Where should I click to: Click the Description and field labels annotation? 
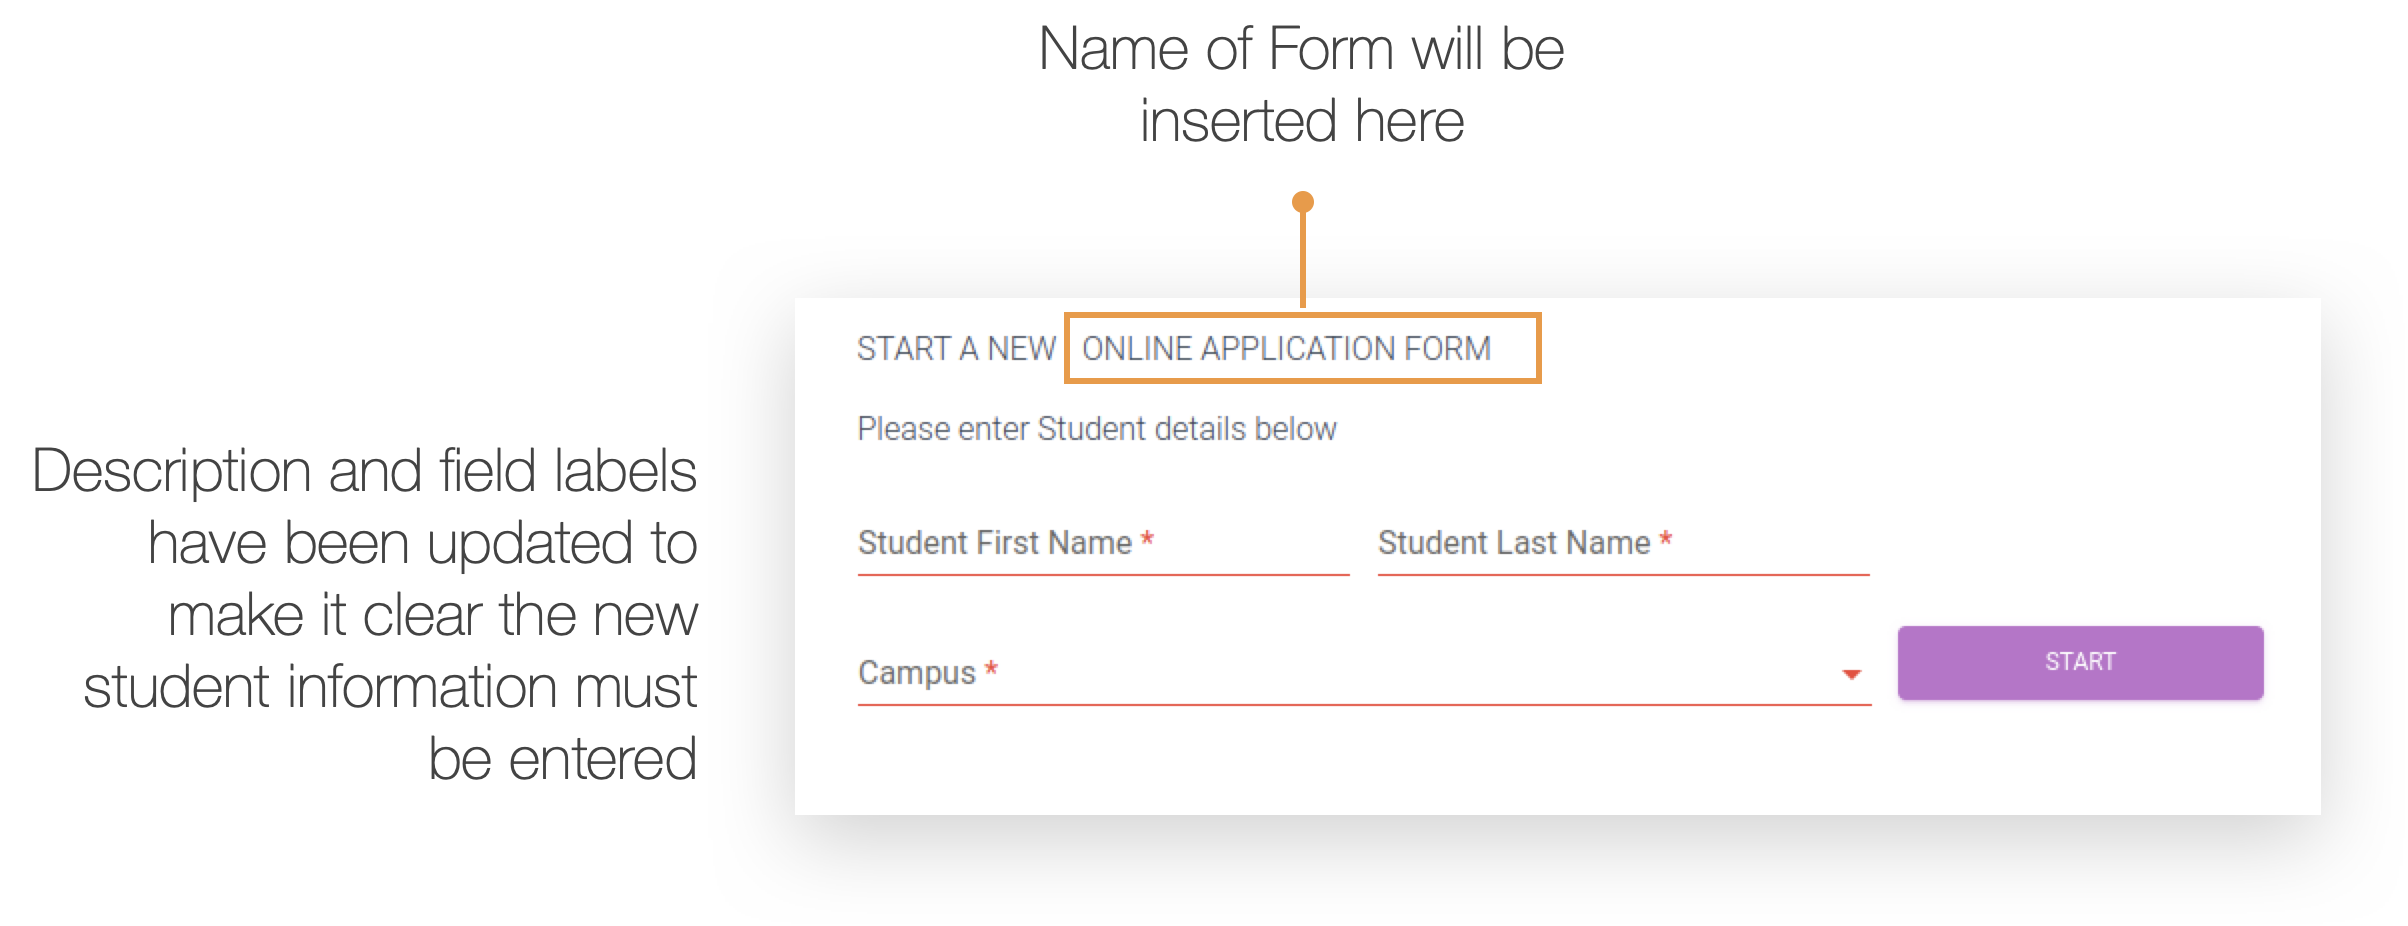[364, 613]
